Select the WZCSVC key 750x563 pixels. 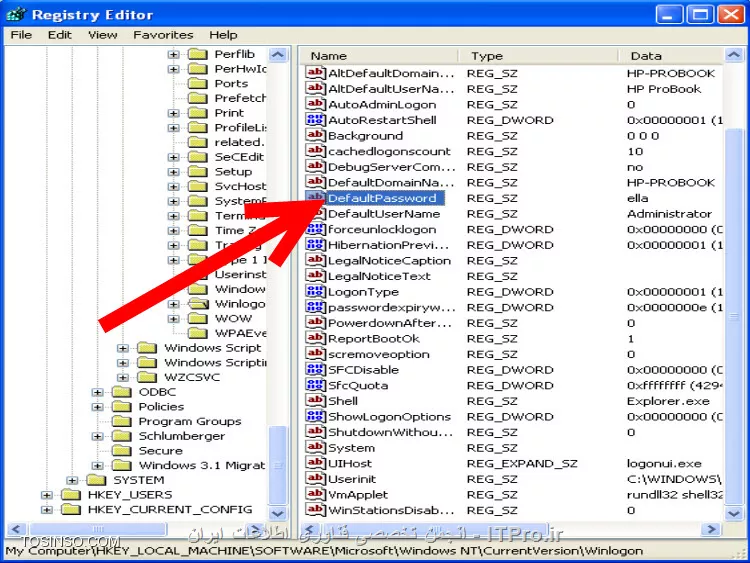click(192, 377)
